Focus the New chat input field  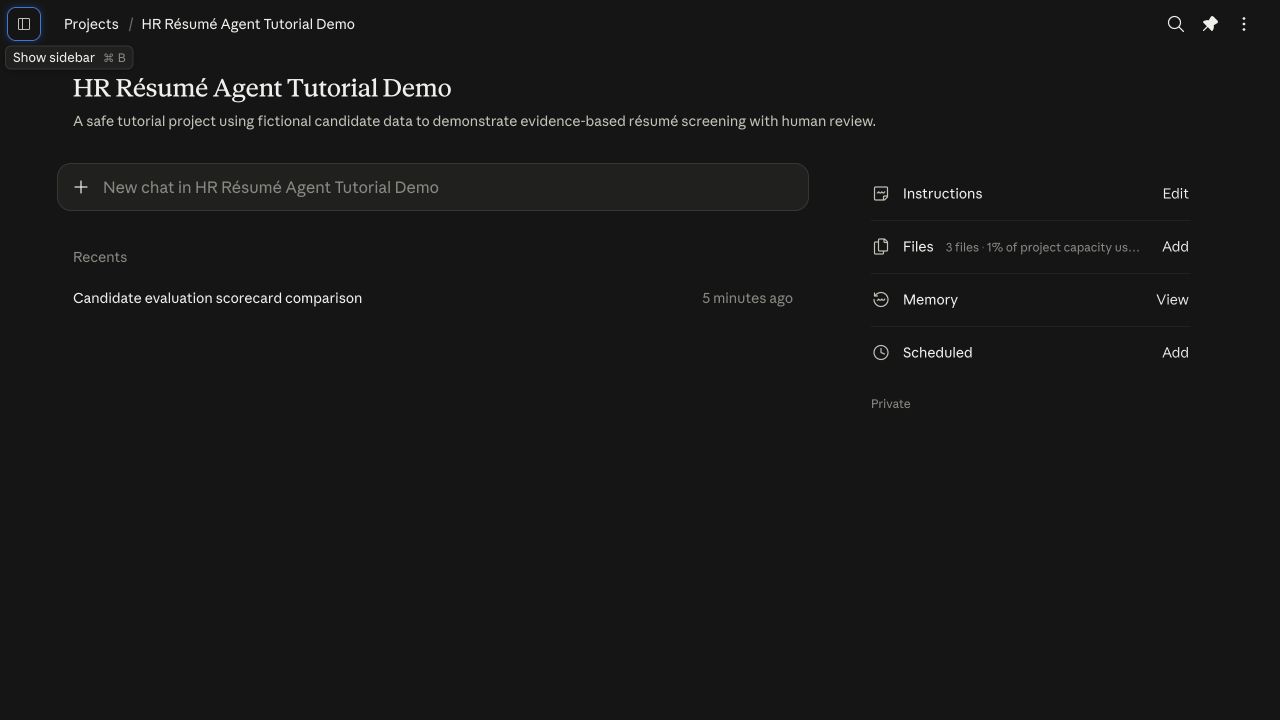coord(433,187)
